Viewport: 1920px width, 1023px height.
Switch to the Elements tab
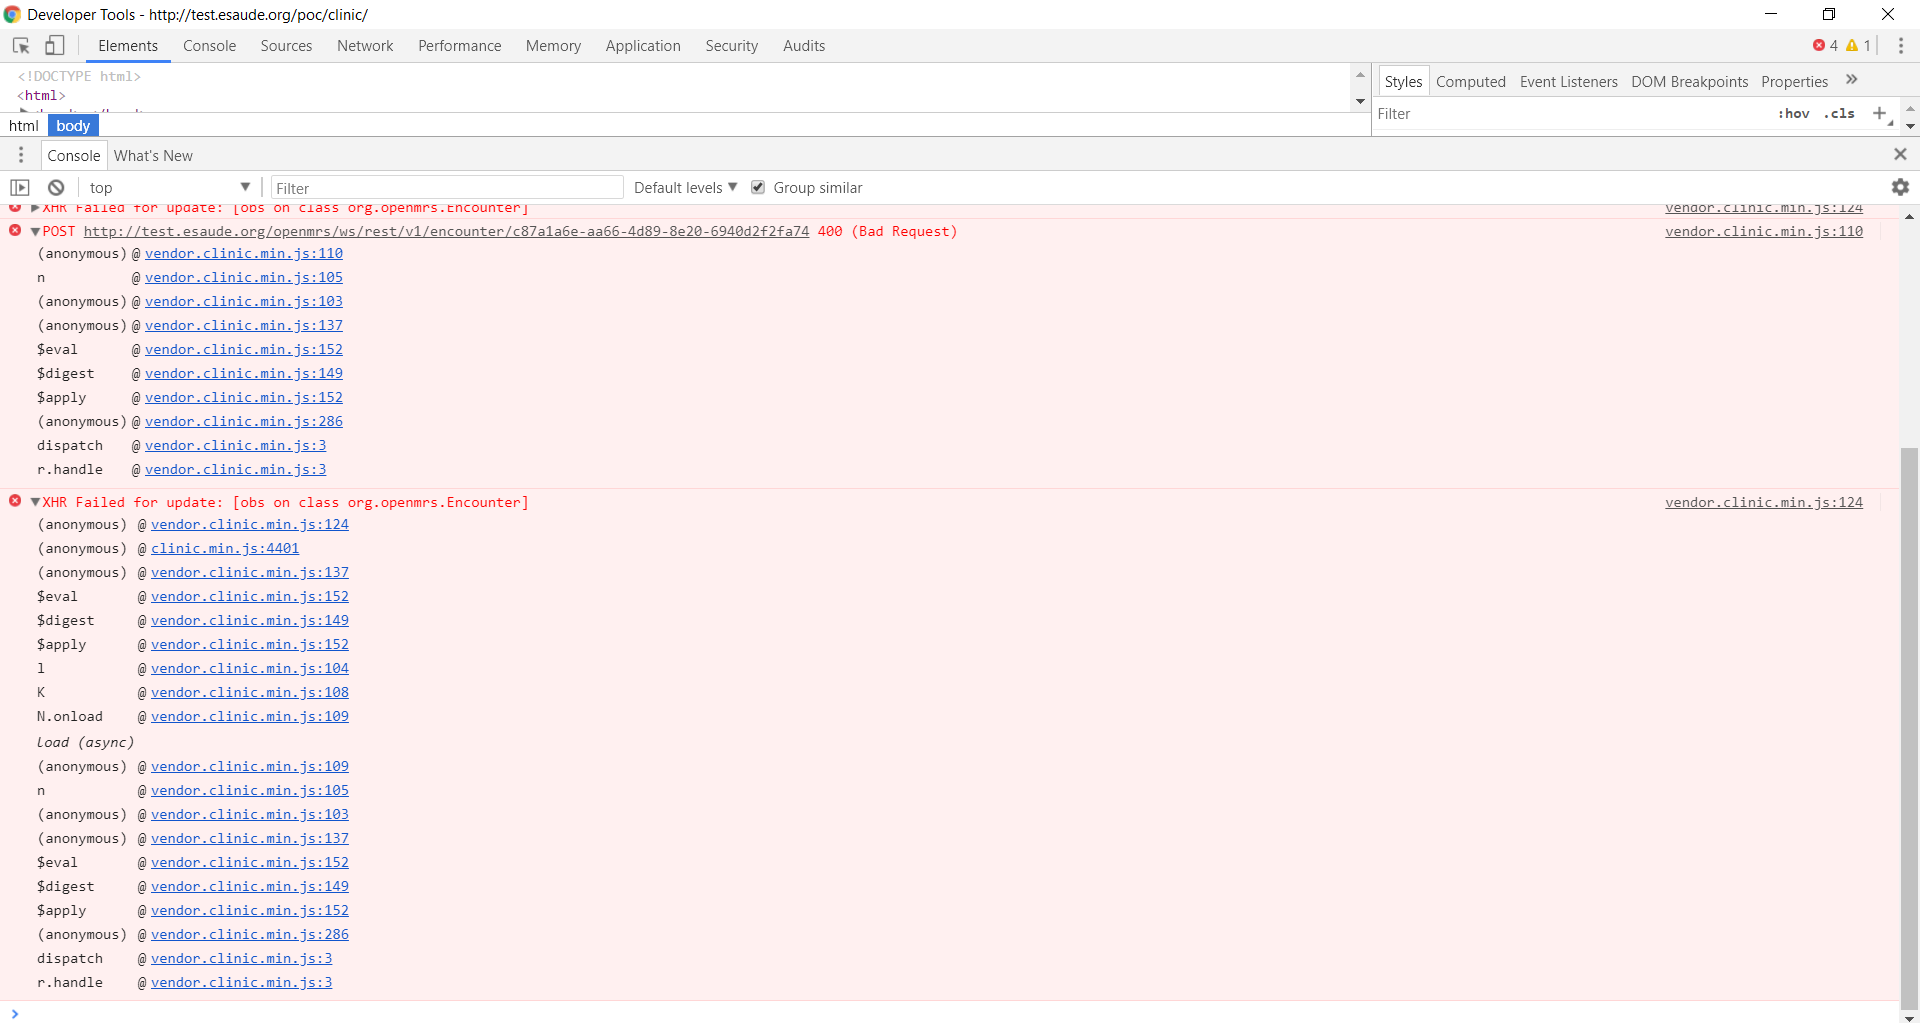pos(128,46)
